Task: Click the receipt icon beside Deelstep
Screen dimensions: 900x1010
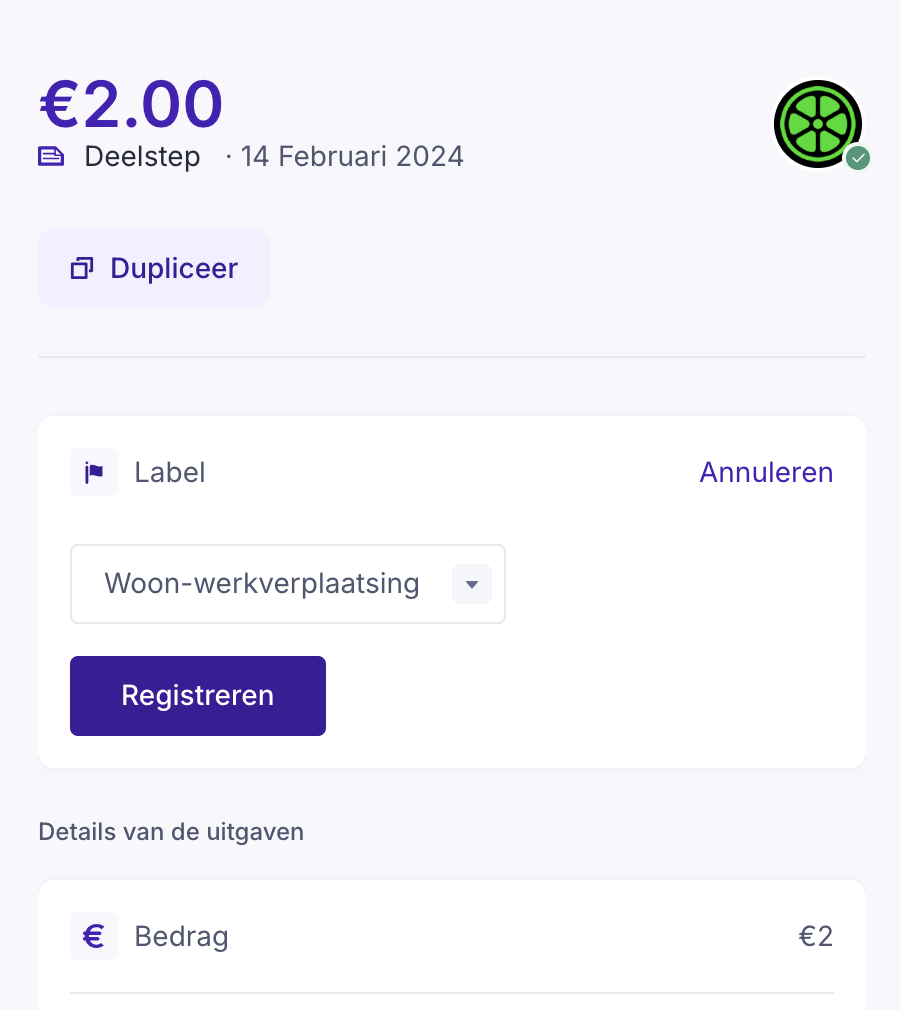Action: point(51,157)
